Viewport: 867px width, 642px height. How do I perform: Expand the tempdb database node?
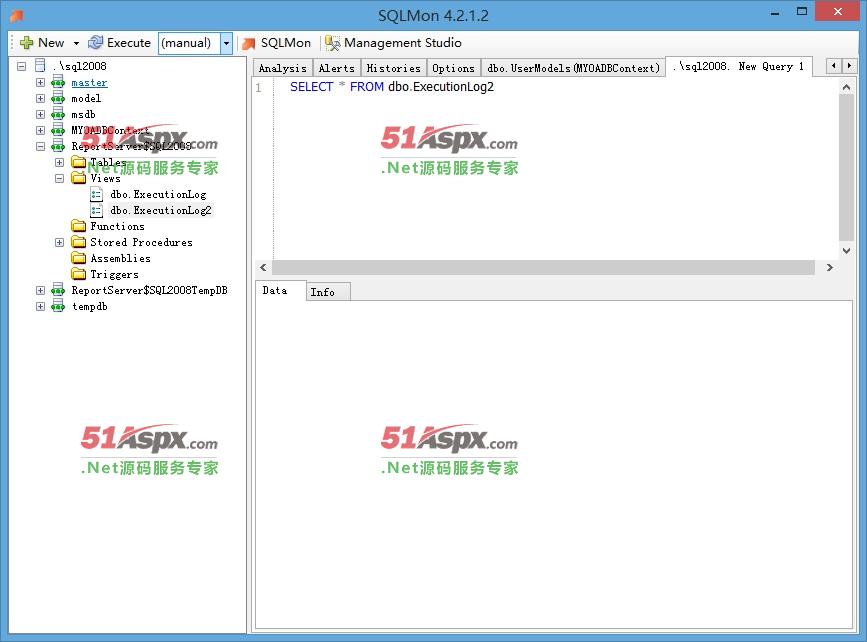[40, 306]
